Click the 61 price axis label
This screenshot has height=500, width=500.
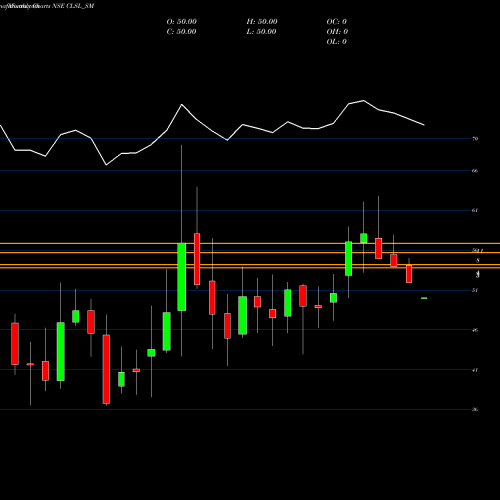(x=475, y=210)
